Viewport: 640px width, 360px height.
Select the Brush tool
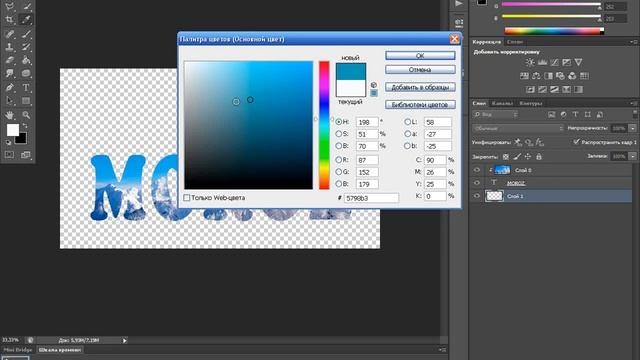26,34
